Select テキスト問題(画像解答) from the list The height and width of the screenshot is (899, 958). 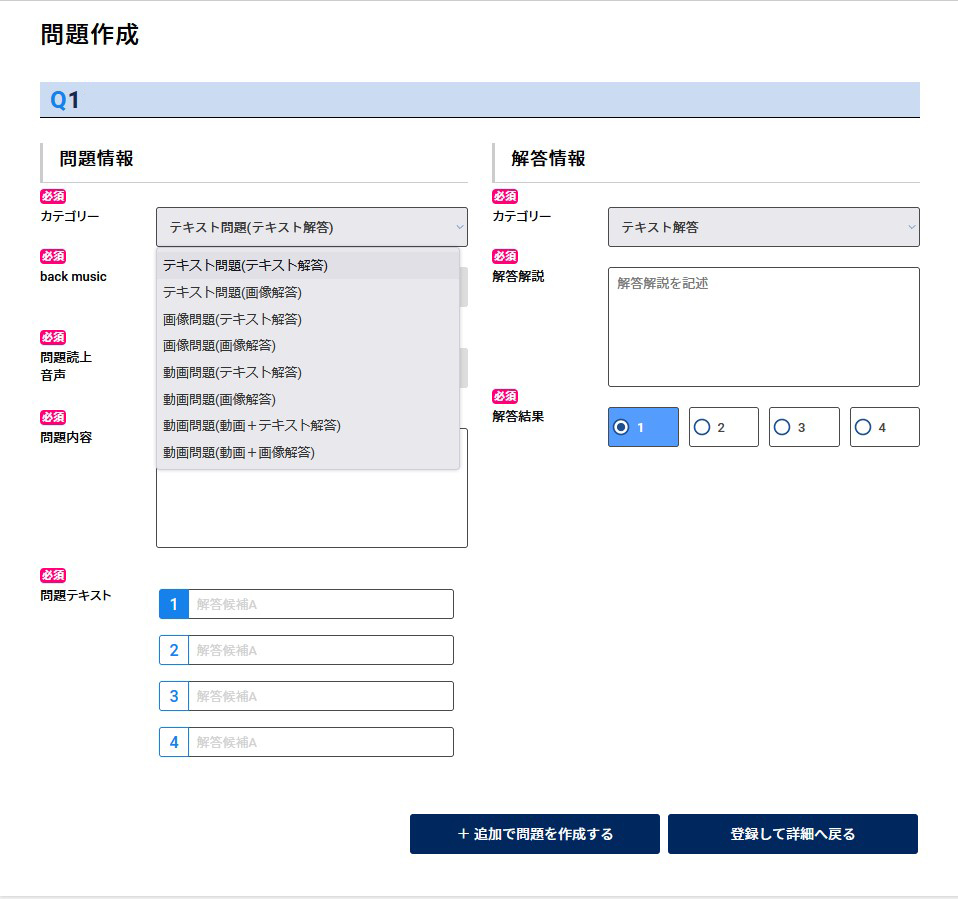[232, 293]
